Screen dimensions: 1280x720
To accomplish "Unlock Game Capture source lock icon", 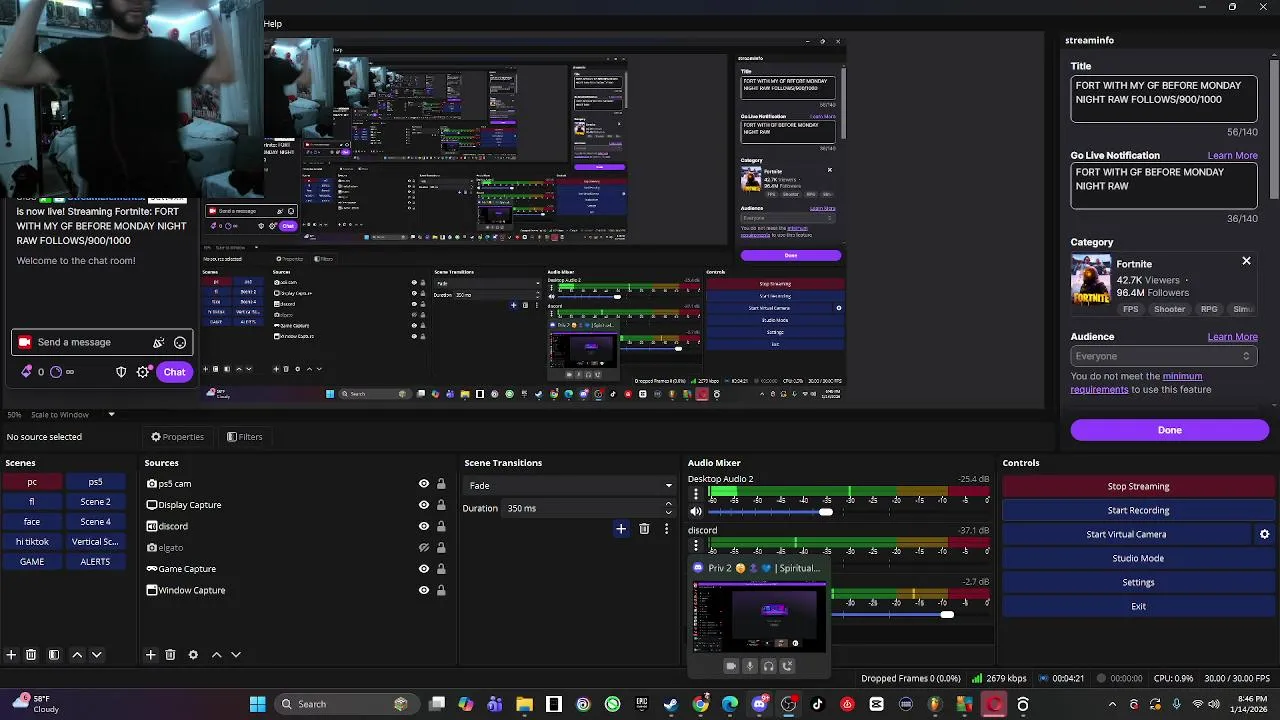I will click(441, 569).
